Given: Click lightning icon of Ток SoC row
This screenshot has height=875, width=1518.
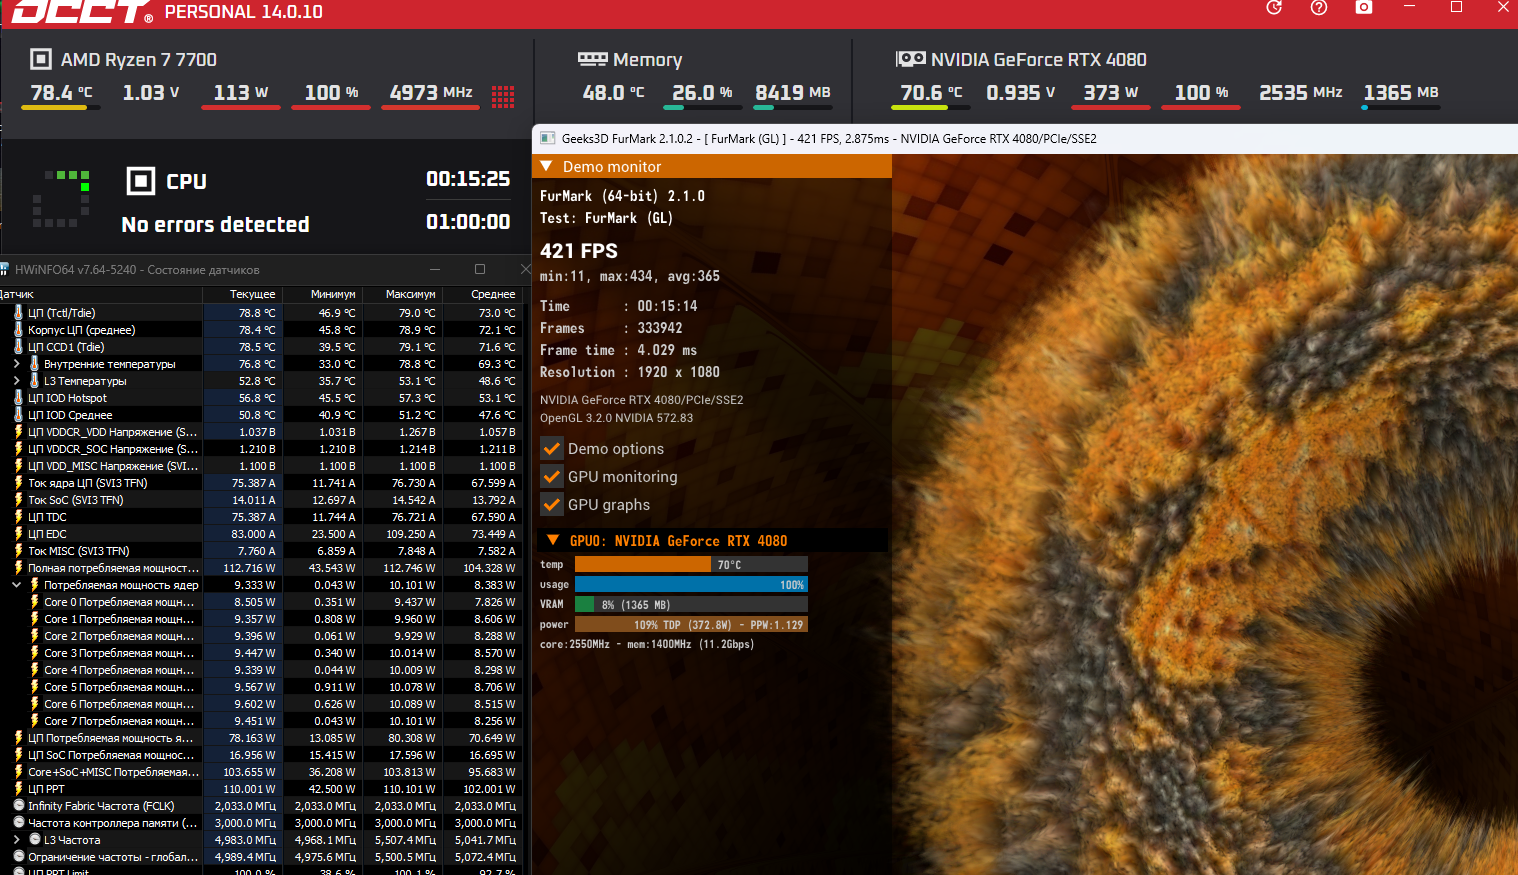Looking at the screenshot, I should point(18,500).
